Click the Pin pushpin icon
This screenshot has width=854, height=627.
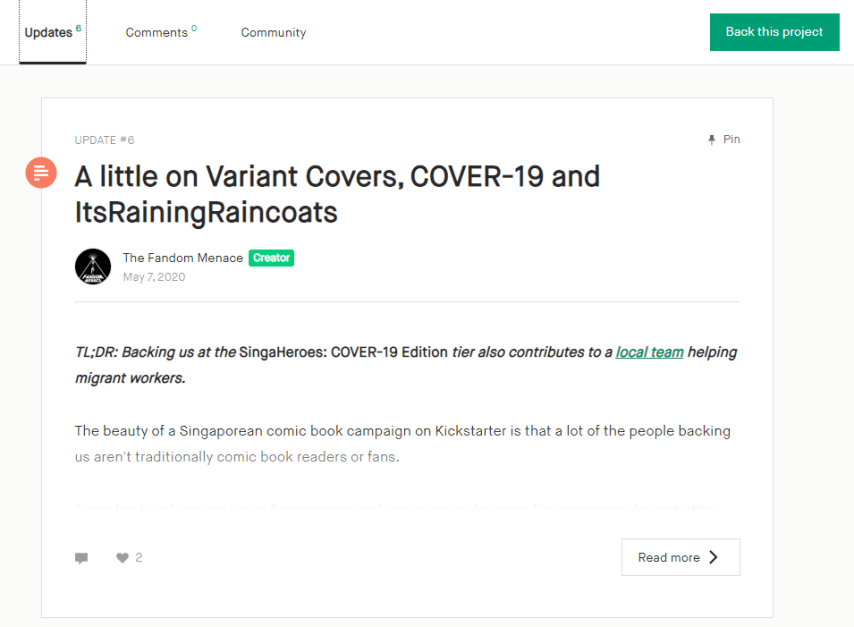[x=712, y=140]
